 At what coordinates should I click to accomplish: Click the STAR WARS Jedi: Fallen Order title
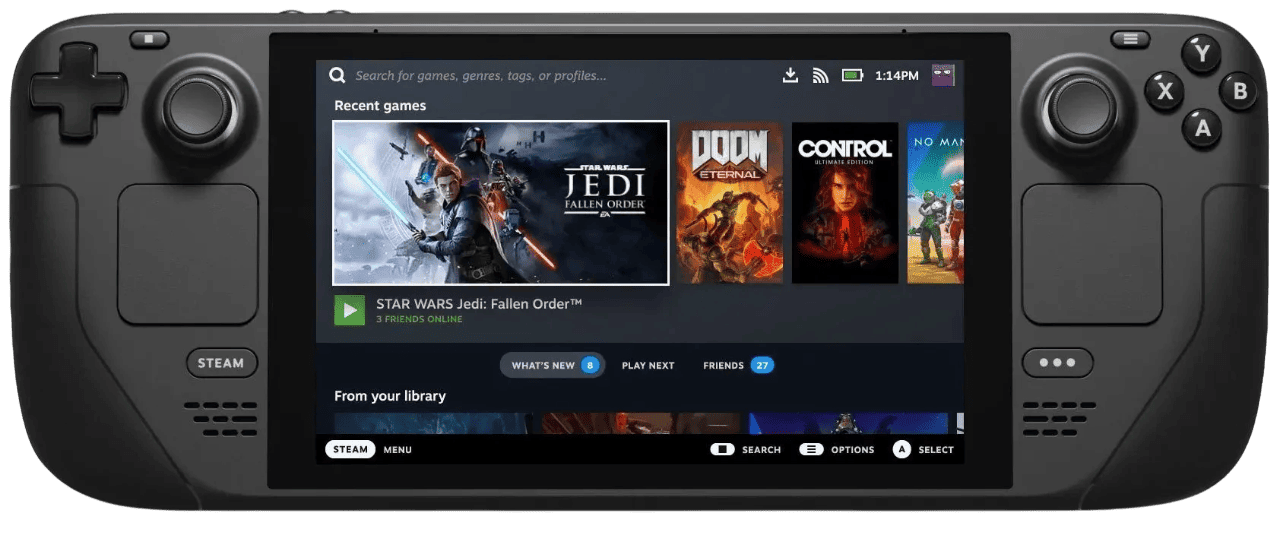point(479,303)
